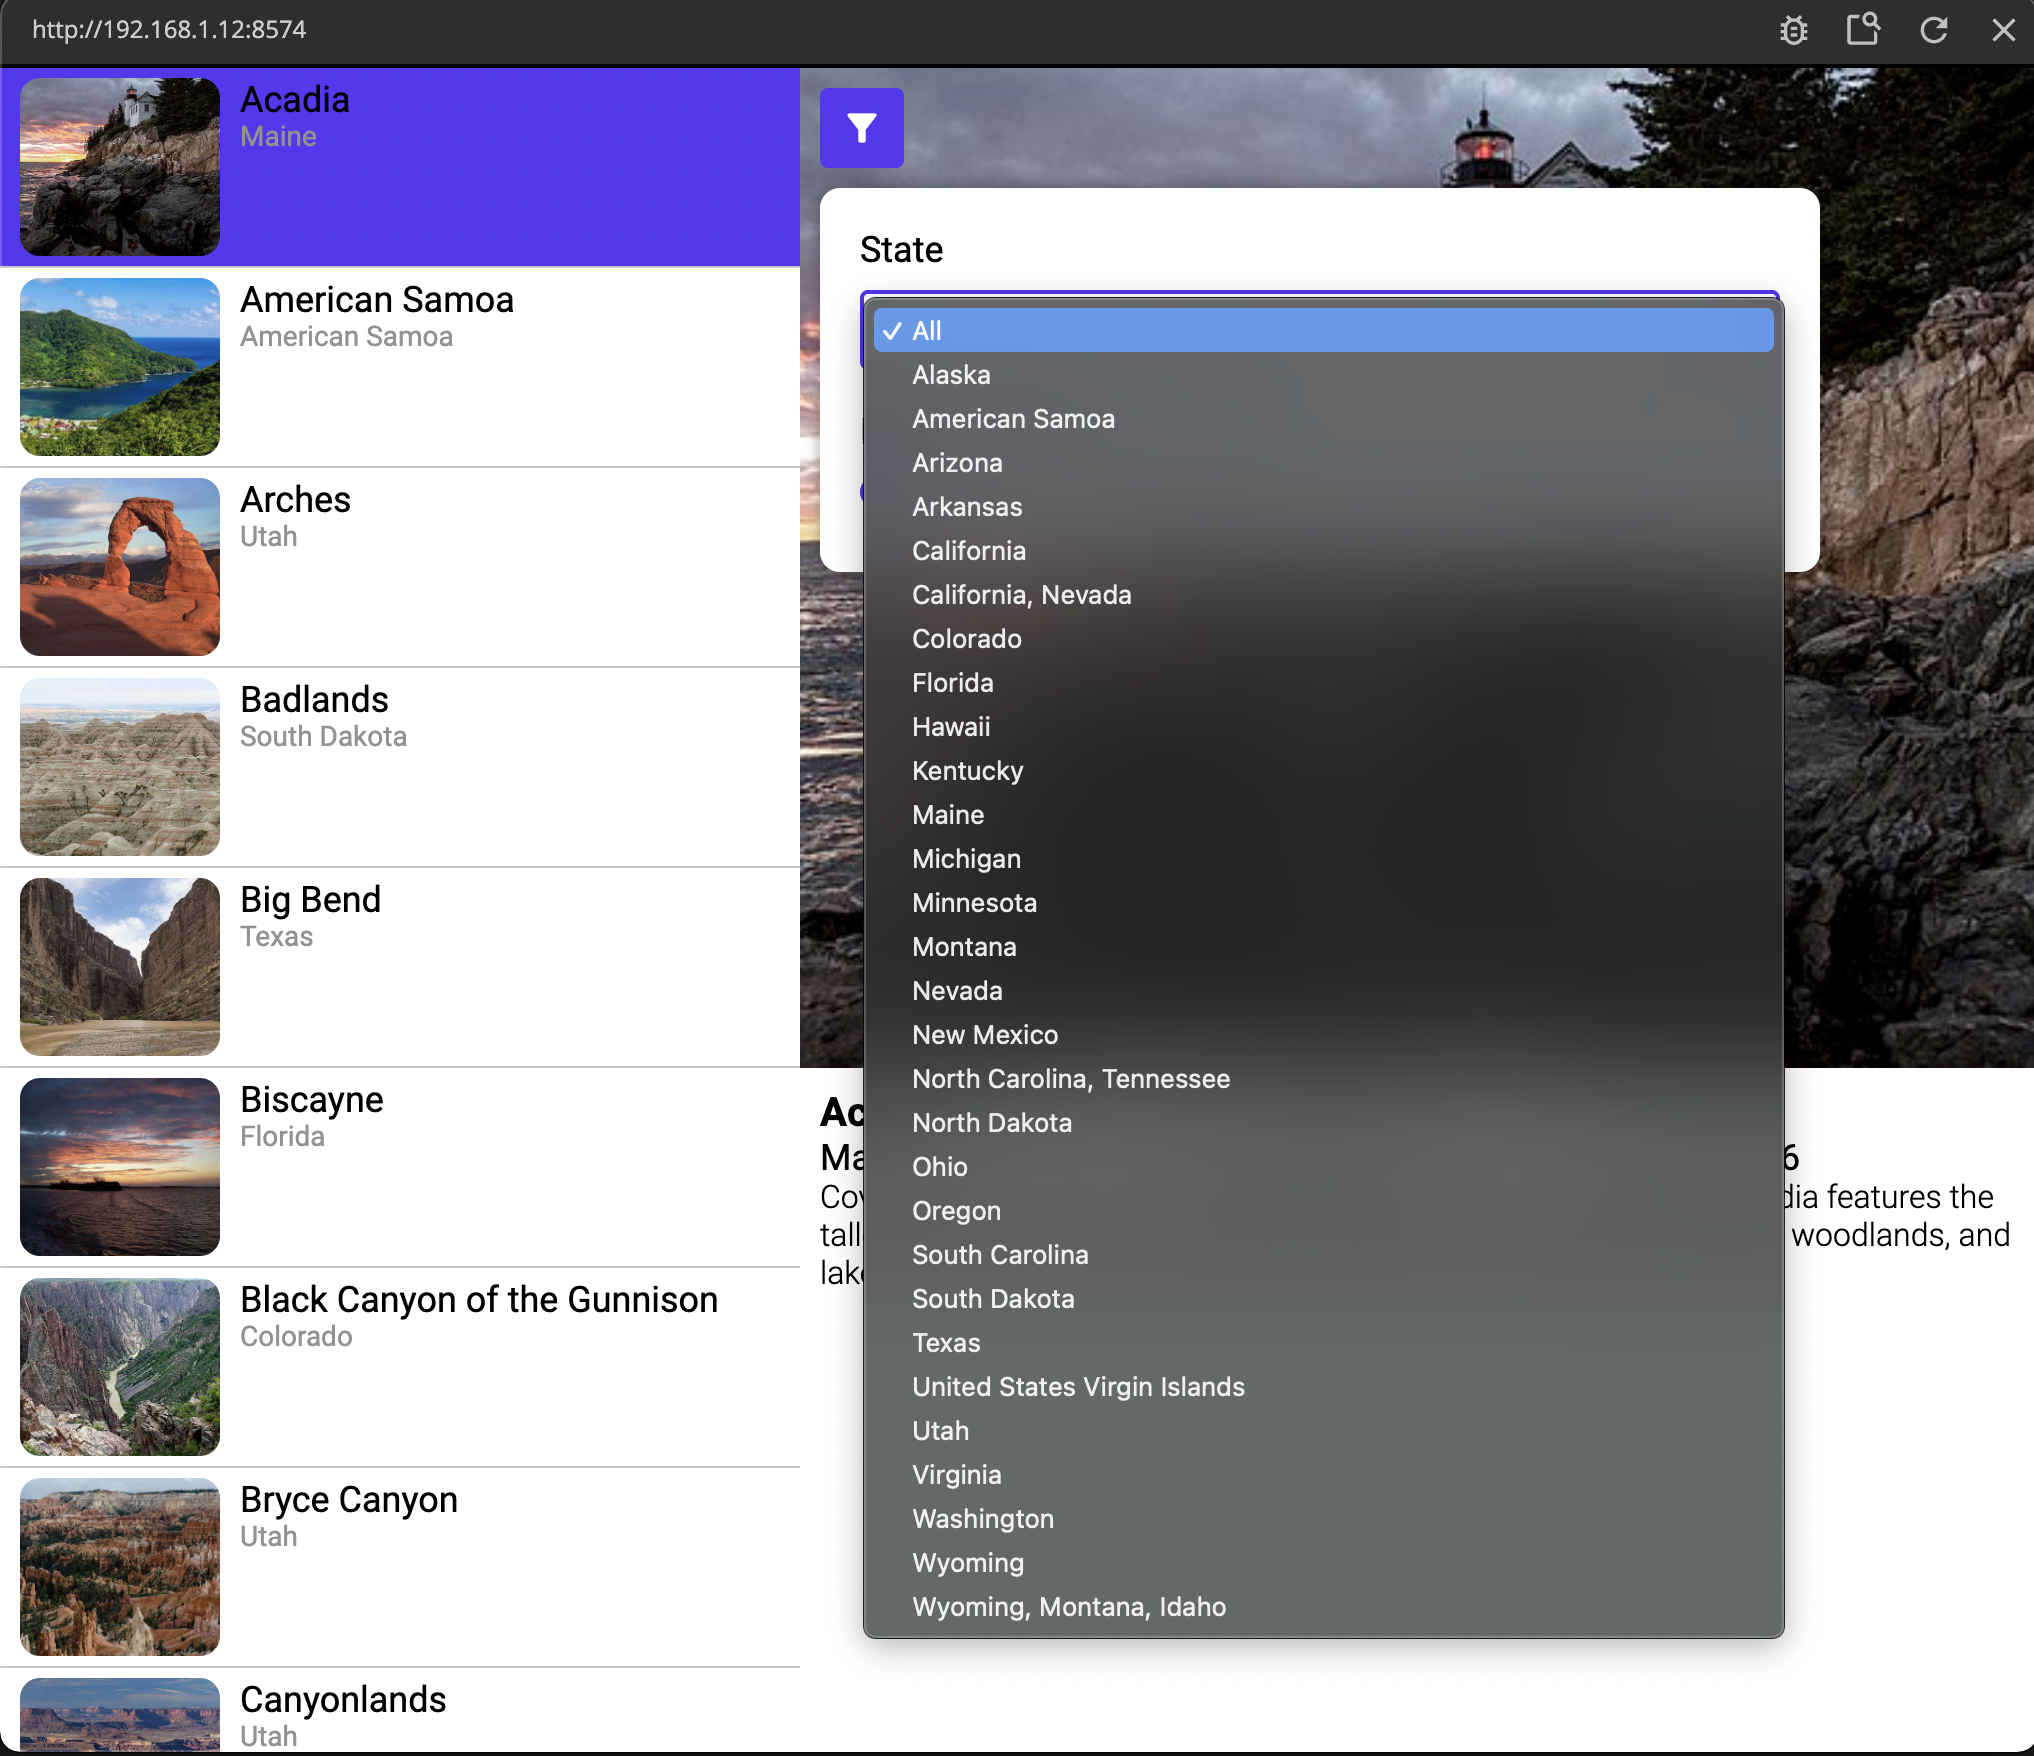
Task: Select Arkansas from the State options
Action: (x=1323, y=507)
